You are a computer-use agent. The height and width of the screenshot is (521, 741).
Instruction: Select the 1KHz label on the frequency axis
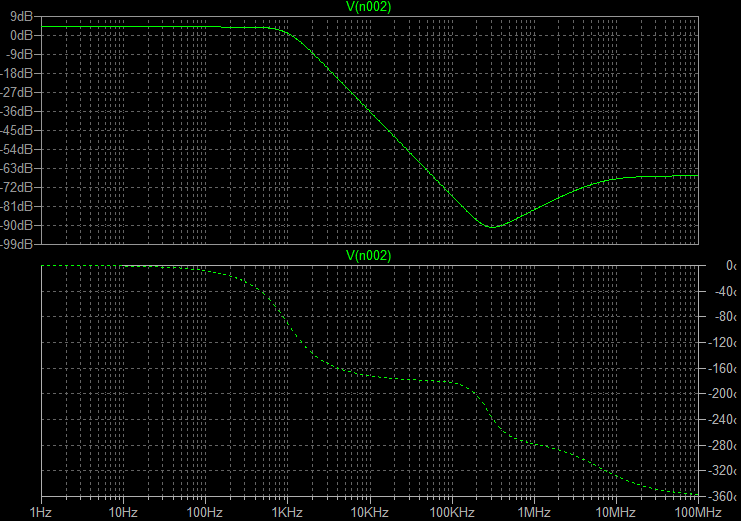tap(287, 512)
